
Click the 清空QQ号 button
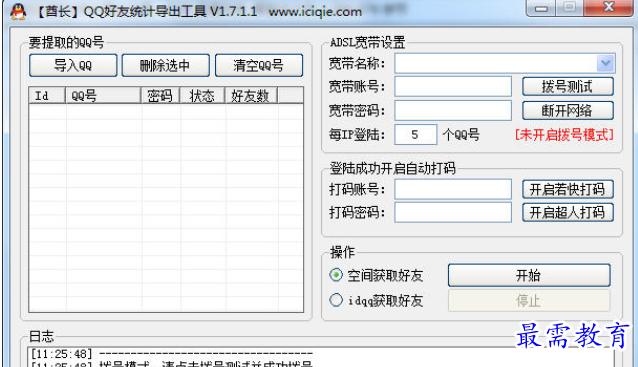point(259,65)
